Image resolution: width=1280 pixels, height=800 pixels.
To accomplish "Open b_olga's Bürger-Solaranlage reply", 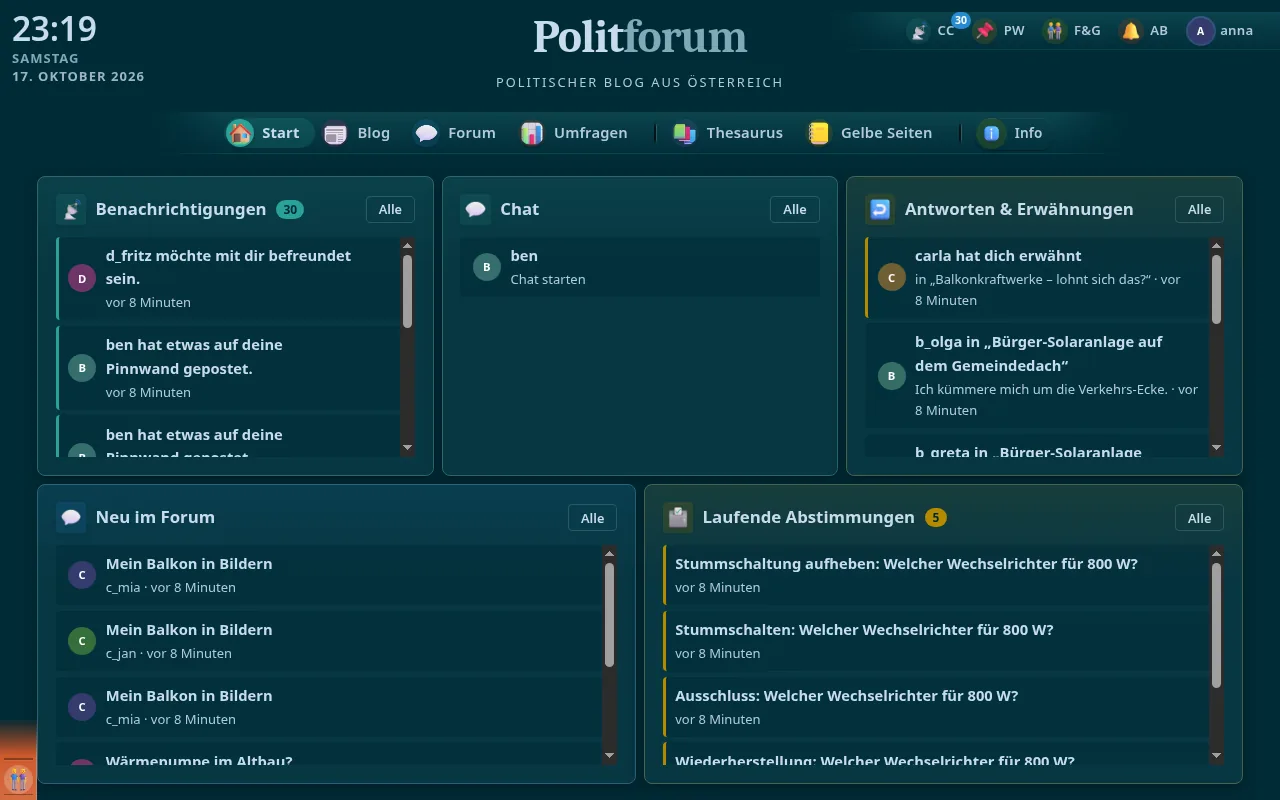I will (x=1036, y=376).
